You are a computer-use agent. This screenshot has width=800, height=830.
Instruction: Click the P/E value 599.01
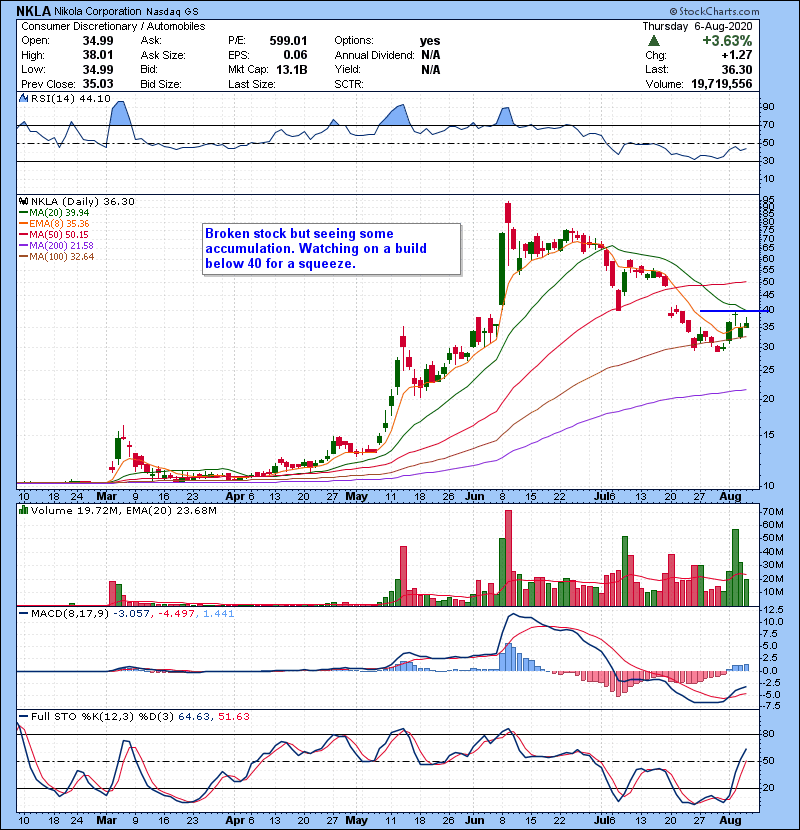[288, 41]
